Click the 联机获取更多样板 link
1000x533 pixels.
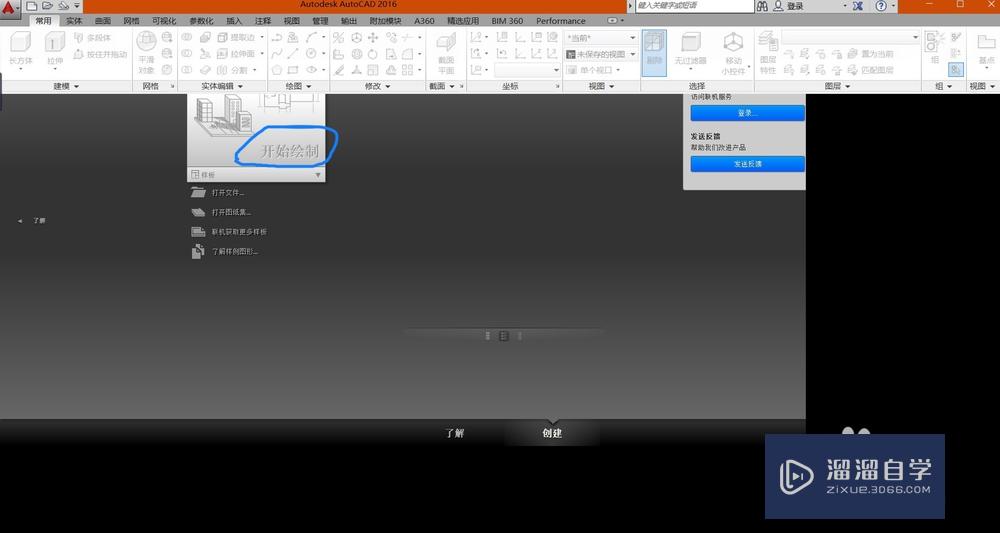tap(239, 232)
